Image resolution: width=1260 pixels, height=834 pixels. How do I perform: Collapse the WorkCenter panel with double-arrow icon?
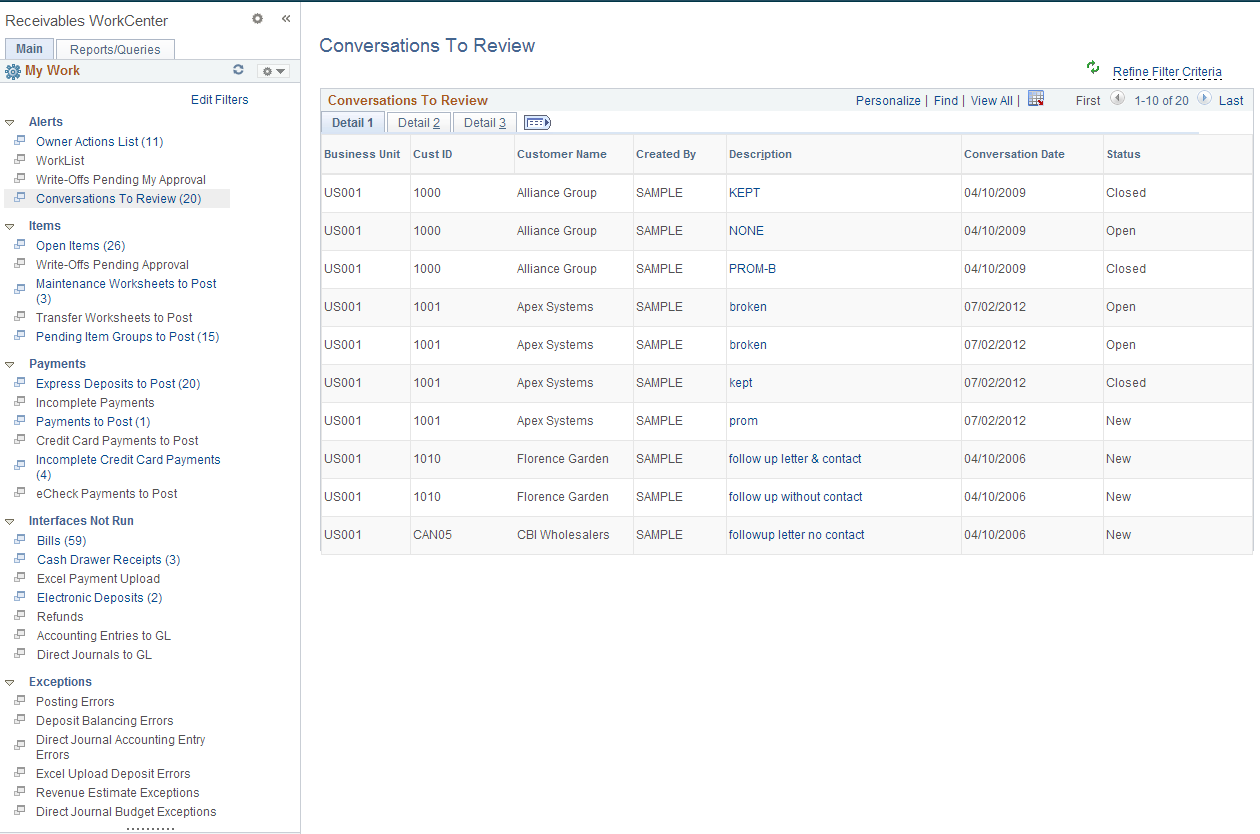point(285,18)
